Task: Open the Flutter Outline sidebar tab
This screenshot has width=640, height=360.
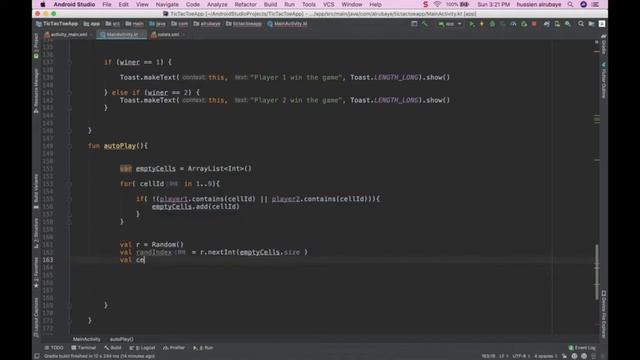Action: click(x=604, y=80)
